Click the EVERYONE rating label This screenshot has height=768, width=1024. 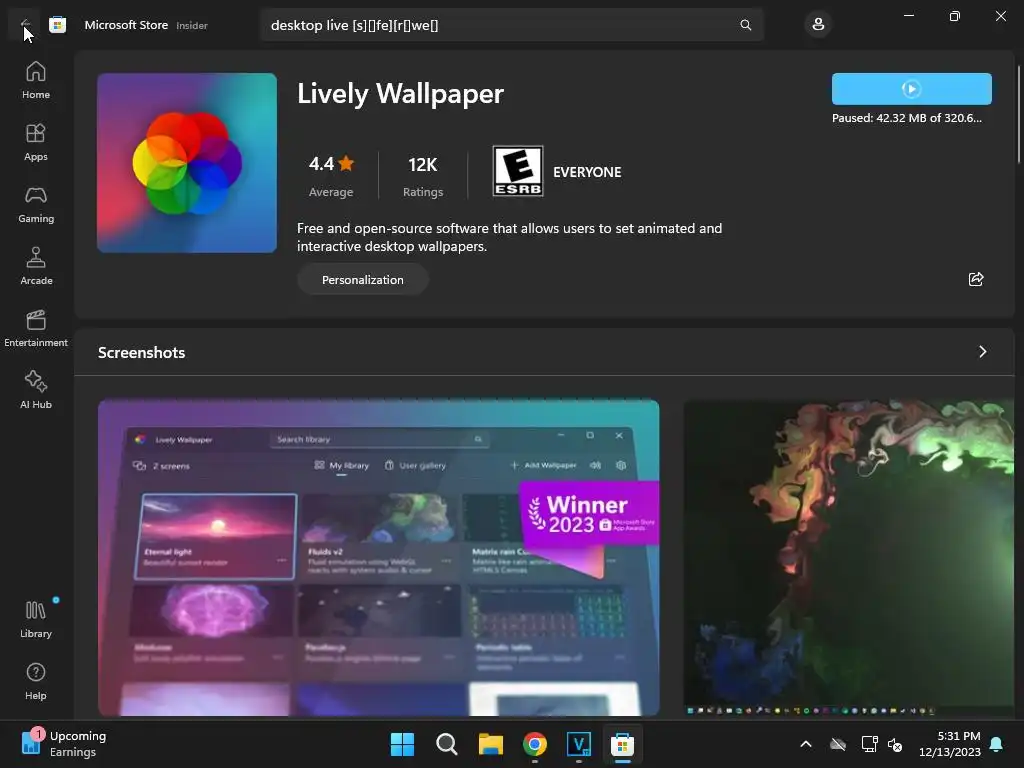click(587, 172)
